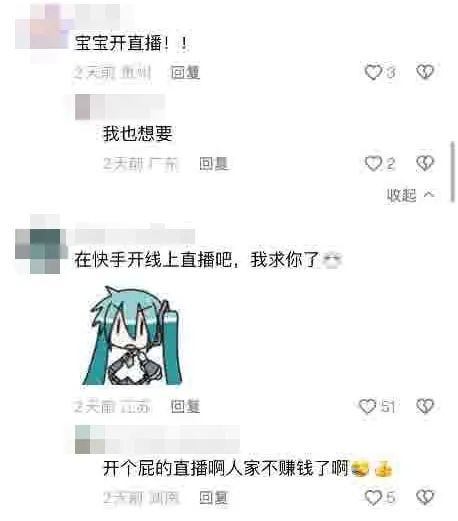Like the 快手 livestream comment with 51 likes
Image resolution: width=458 pixels, height=521 pixels.
[367, 406]
